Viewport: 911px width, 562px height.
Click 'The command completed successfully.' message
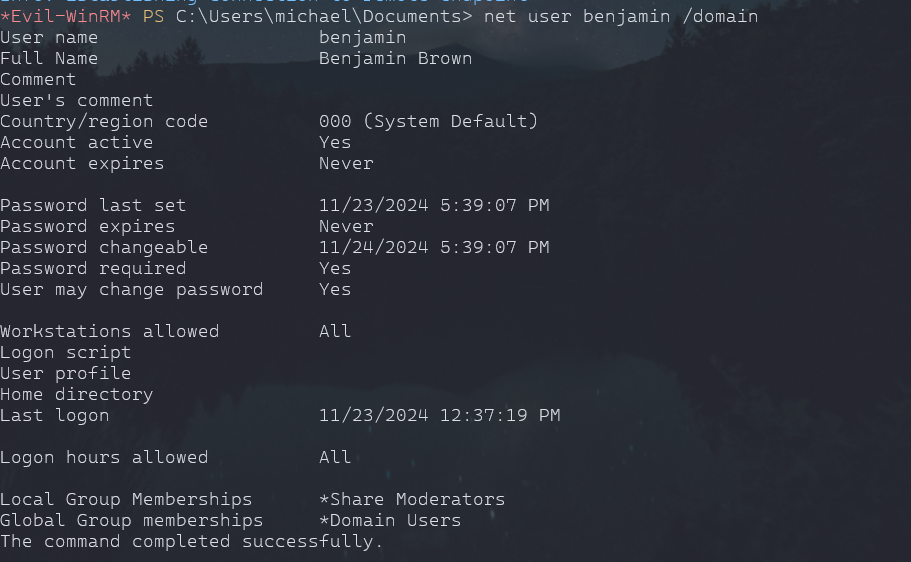192,541
